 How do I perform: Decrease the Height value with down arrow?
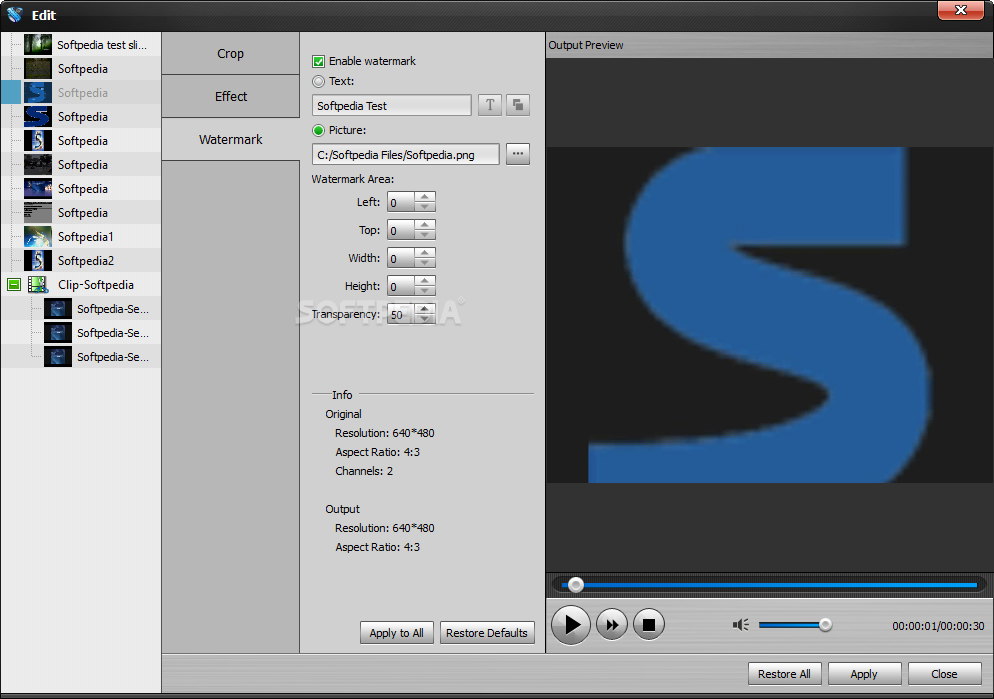point(425,291)
